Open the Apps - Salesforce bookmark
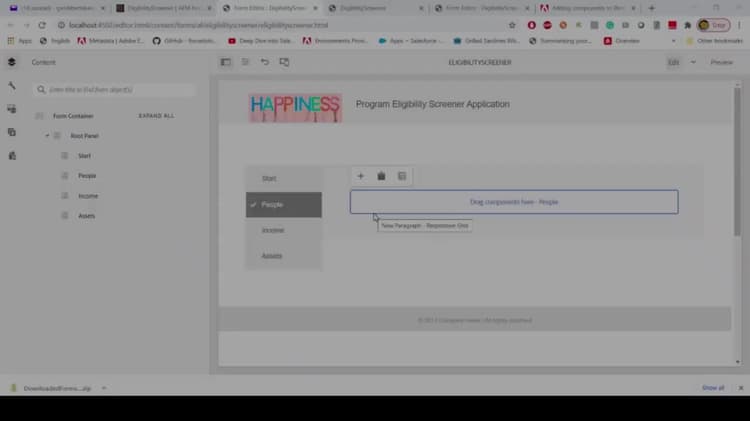 (x=411, y=41)
